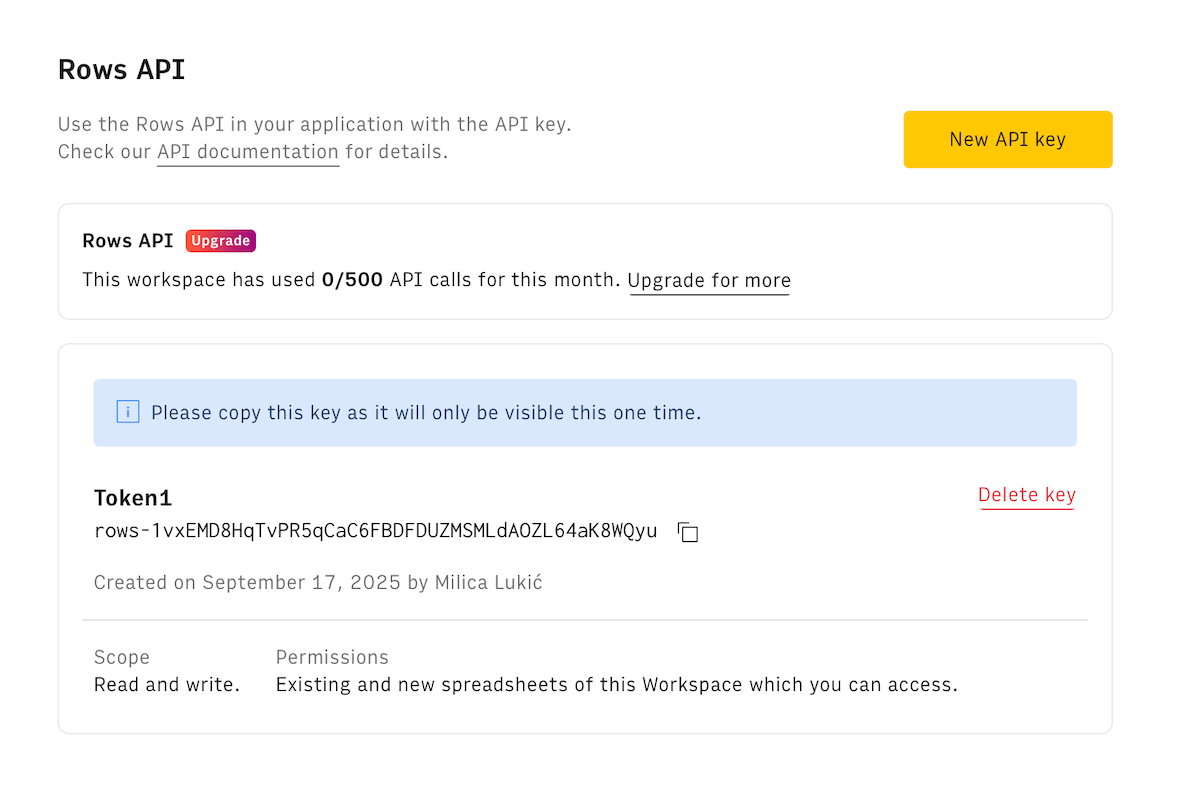
Task: Copy the Token1 API key via copy icon
Action: tap(688, 532)
